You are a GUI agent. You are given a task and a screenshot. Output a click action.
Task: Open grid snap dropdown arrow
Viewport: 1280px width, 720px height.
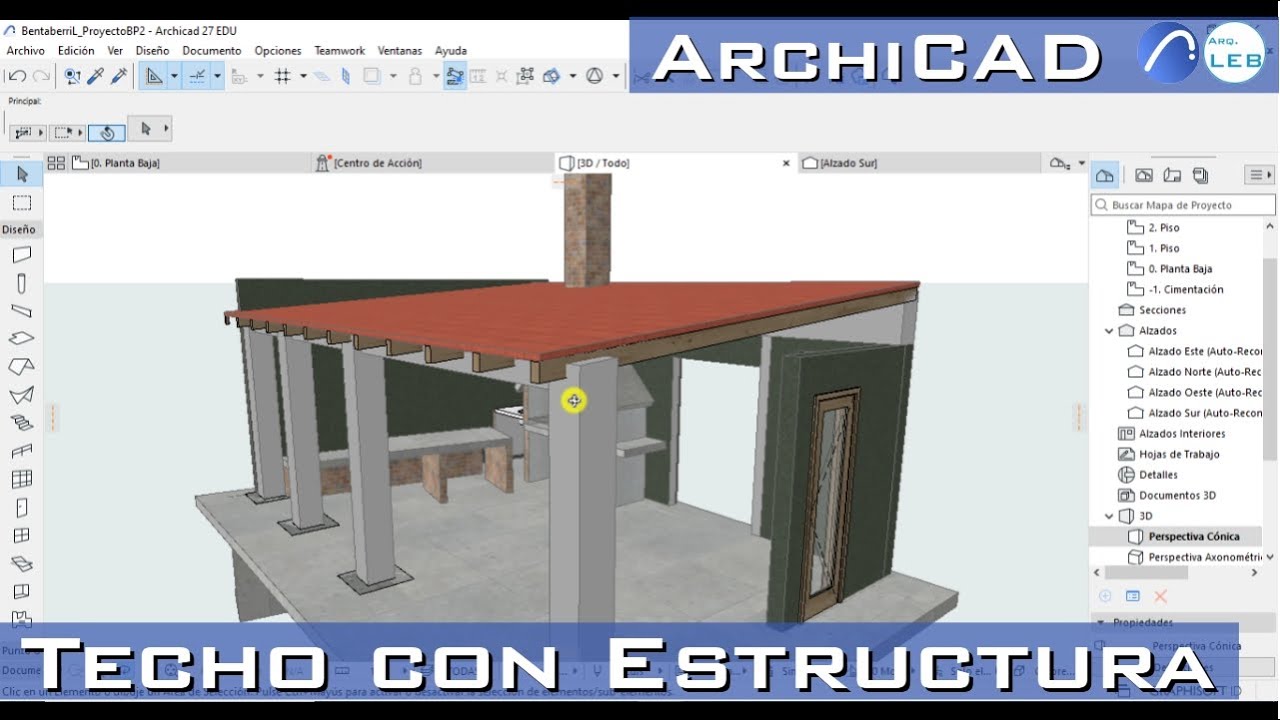click(303, 76)
